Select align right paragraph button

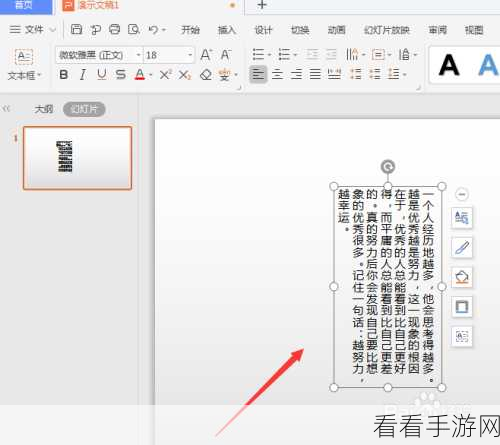[296, 74]
